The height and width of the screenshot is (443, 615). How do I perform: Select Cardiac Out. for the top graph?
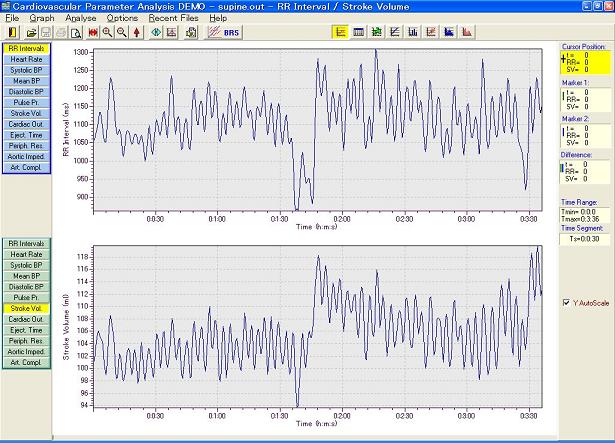coord(26,124)
